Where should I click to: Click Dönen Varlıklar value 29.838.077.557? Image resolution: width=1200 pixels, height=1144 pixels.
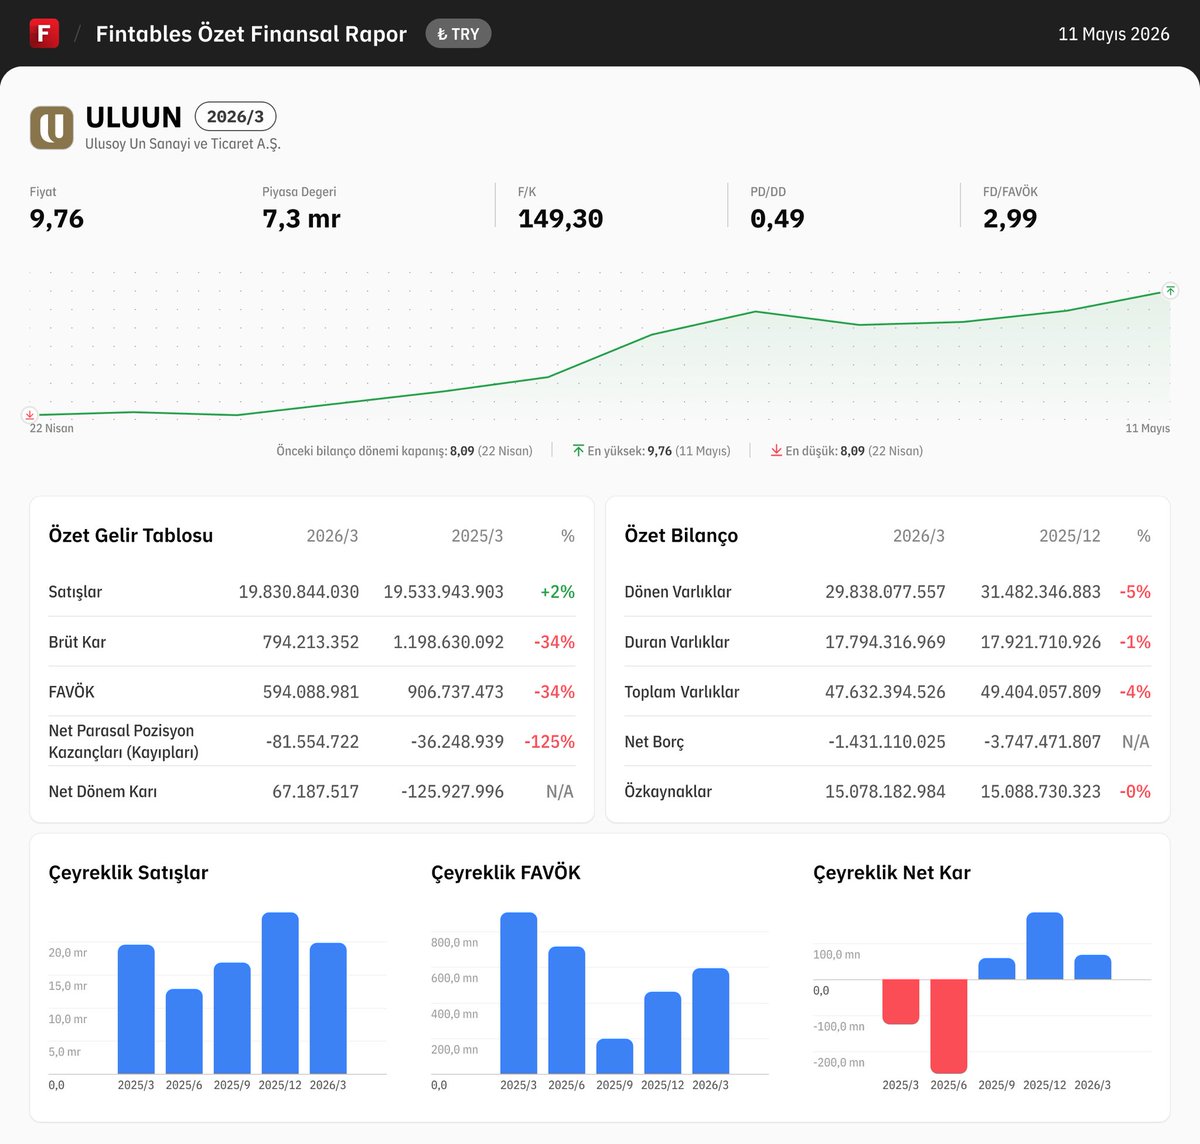(x=885, y=592)
